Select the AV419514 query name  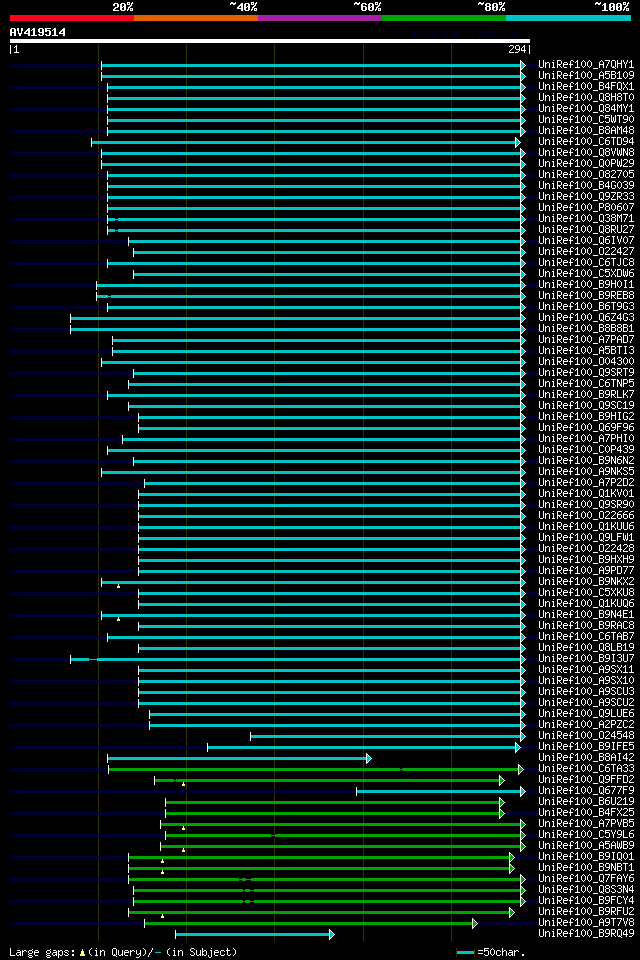click(x=37, y=32)
